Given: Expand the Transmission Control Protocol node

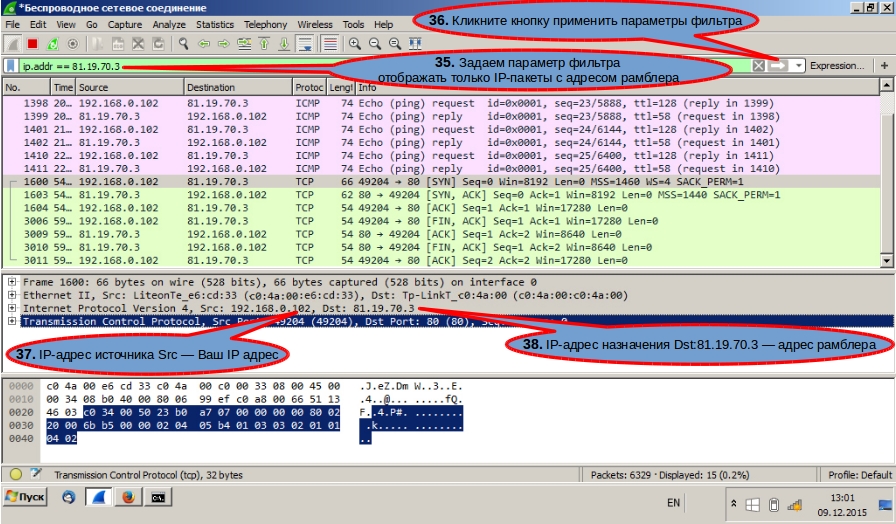Looking at the screenshot, I should 11,321.
